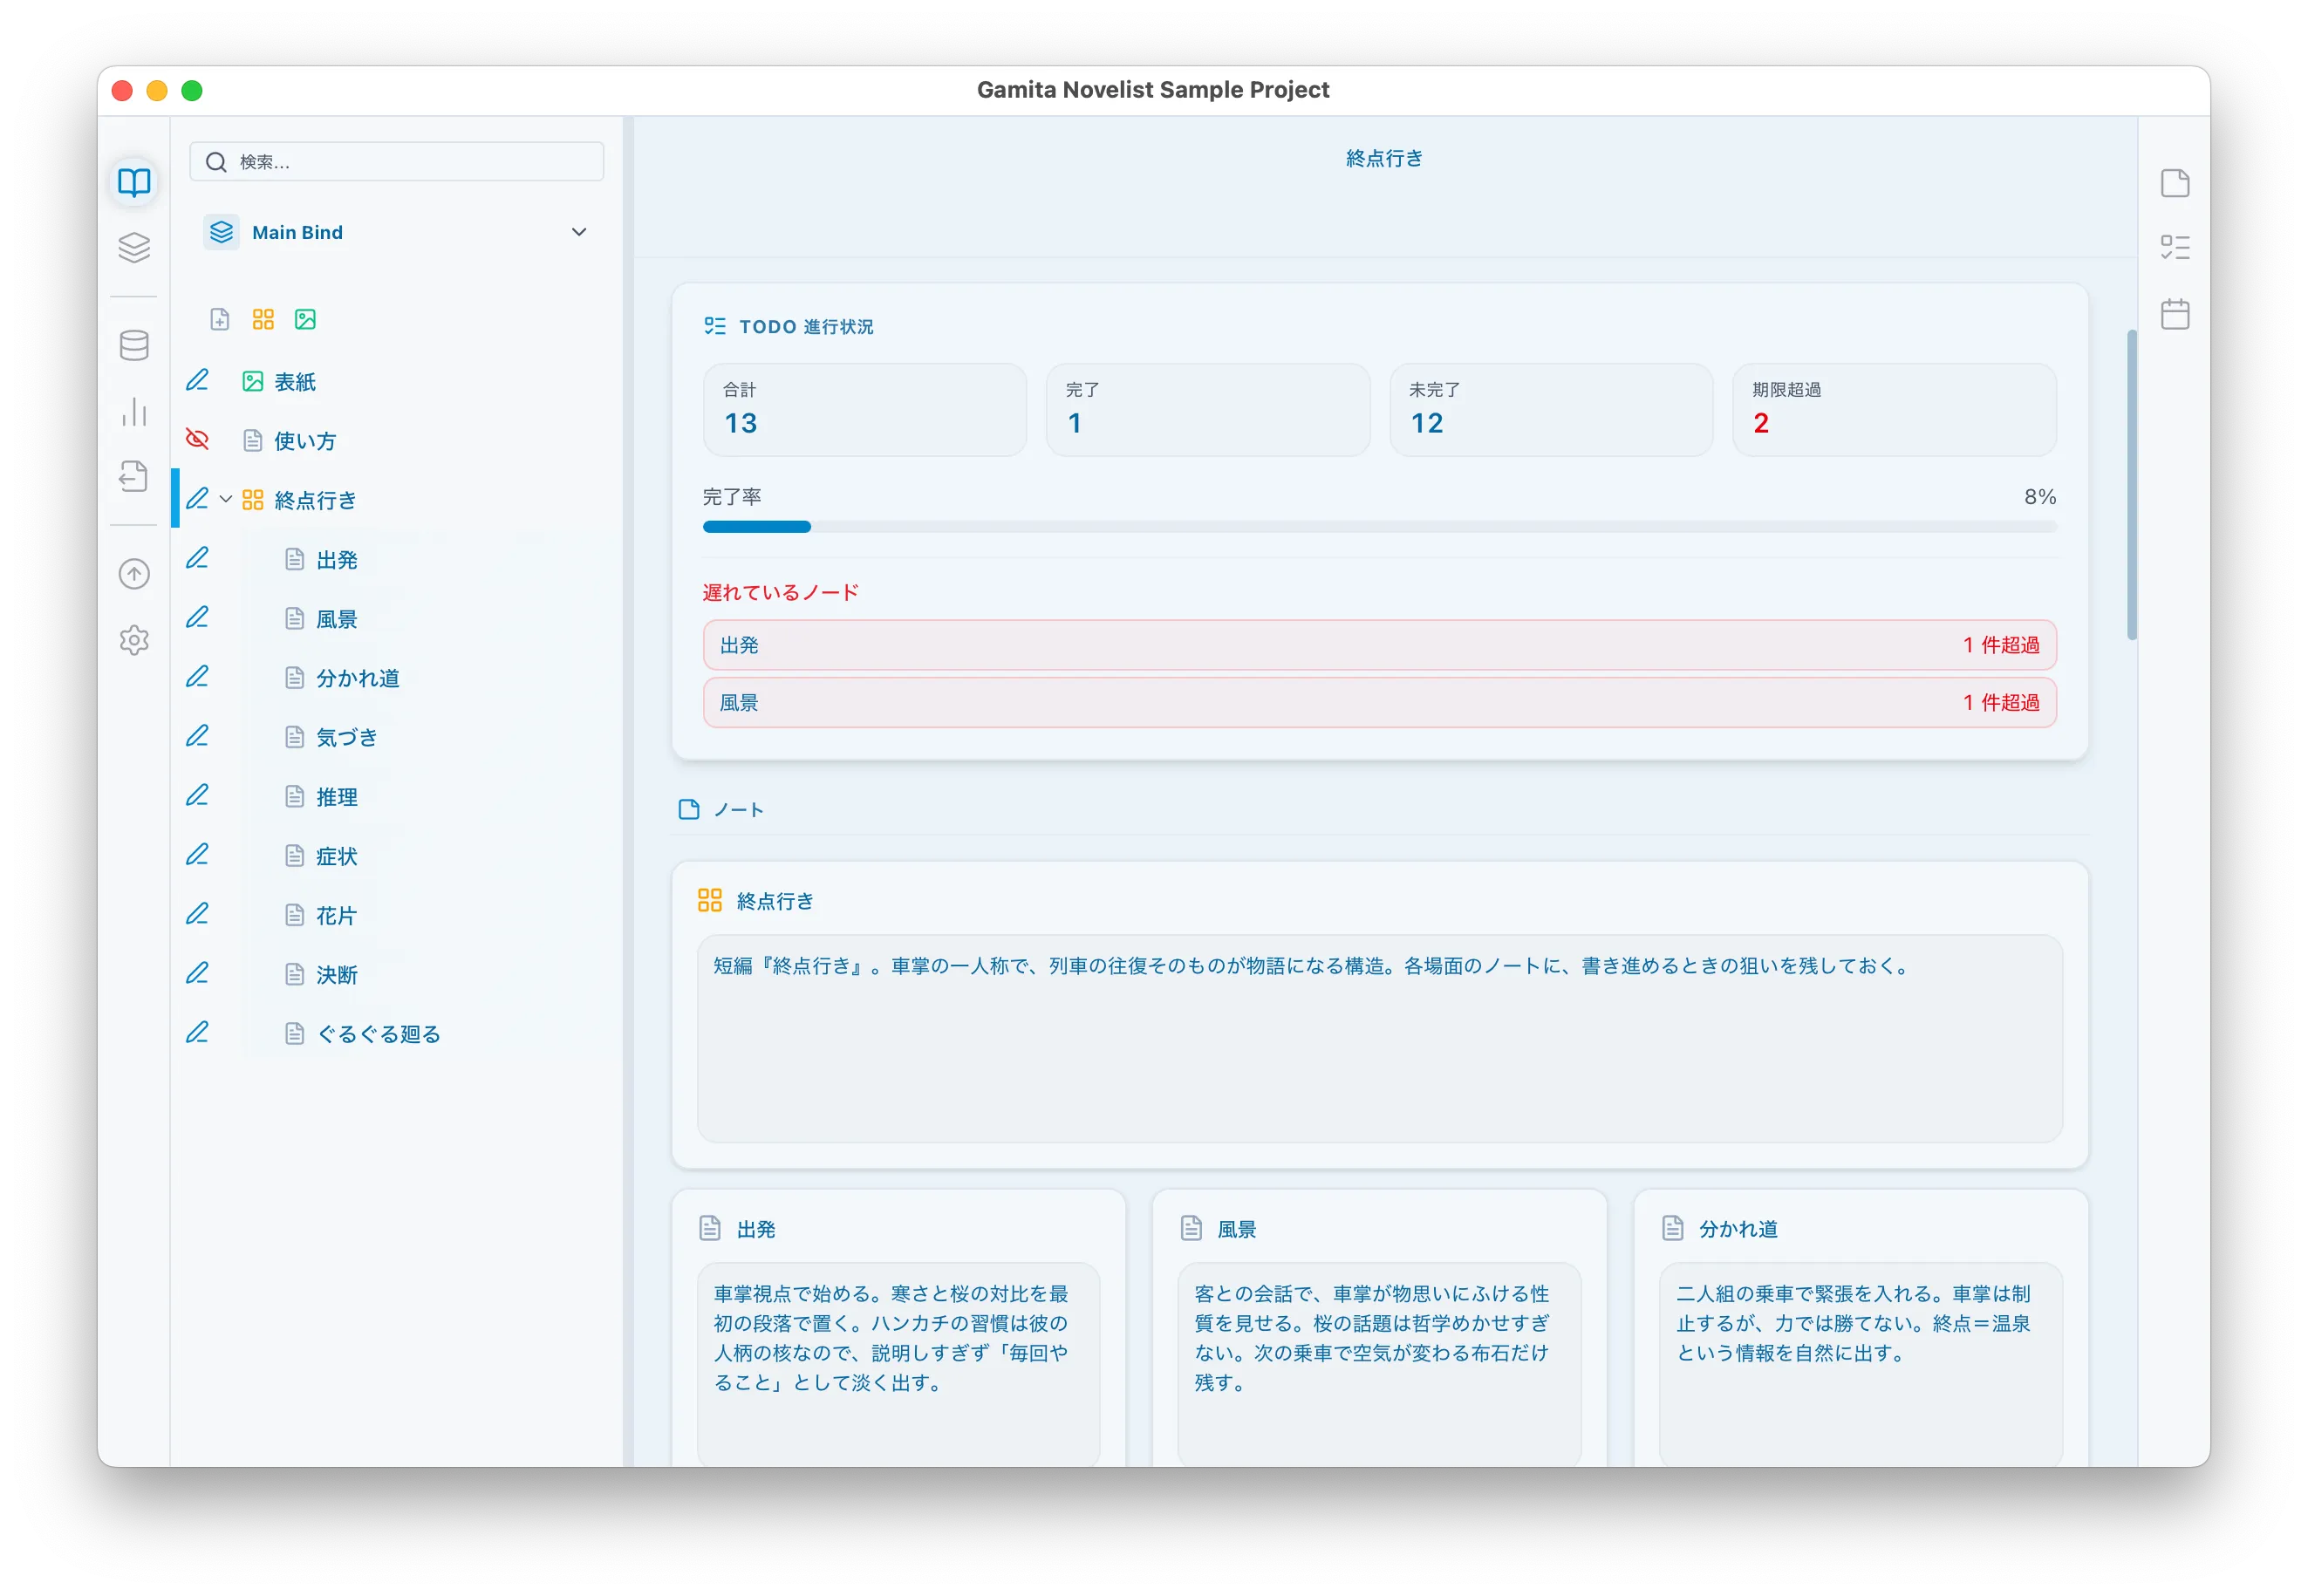The width and height of the screenshot is (2308, 1596).
Task: Open the layers stack sidebar icon
Action: pyautogui.click(x=134, y=247)
